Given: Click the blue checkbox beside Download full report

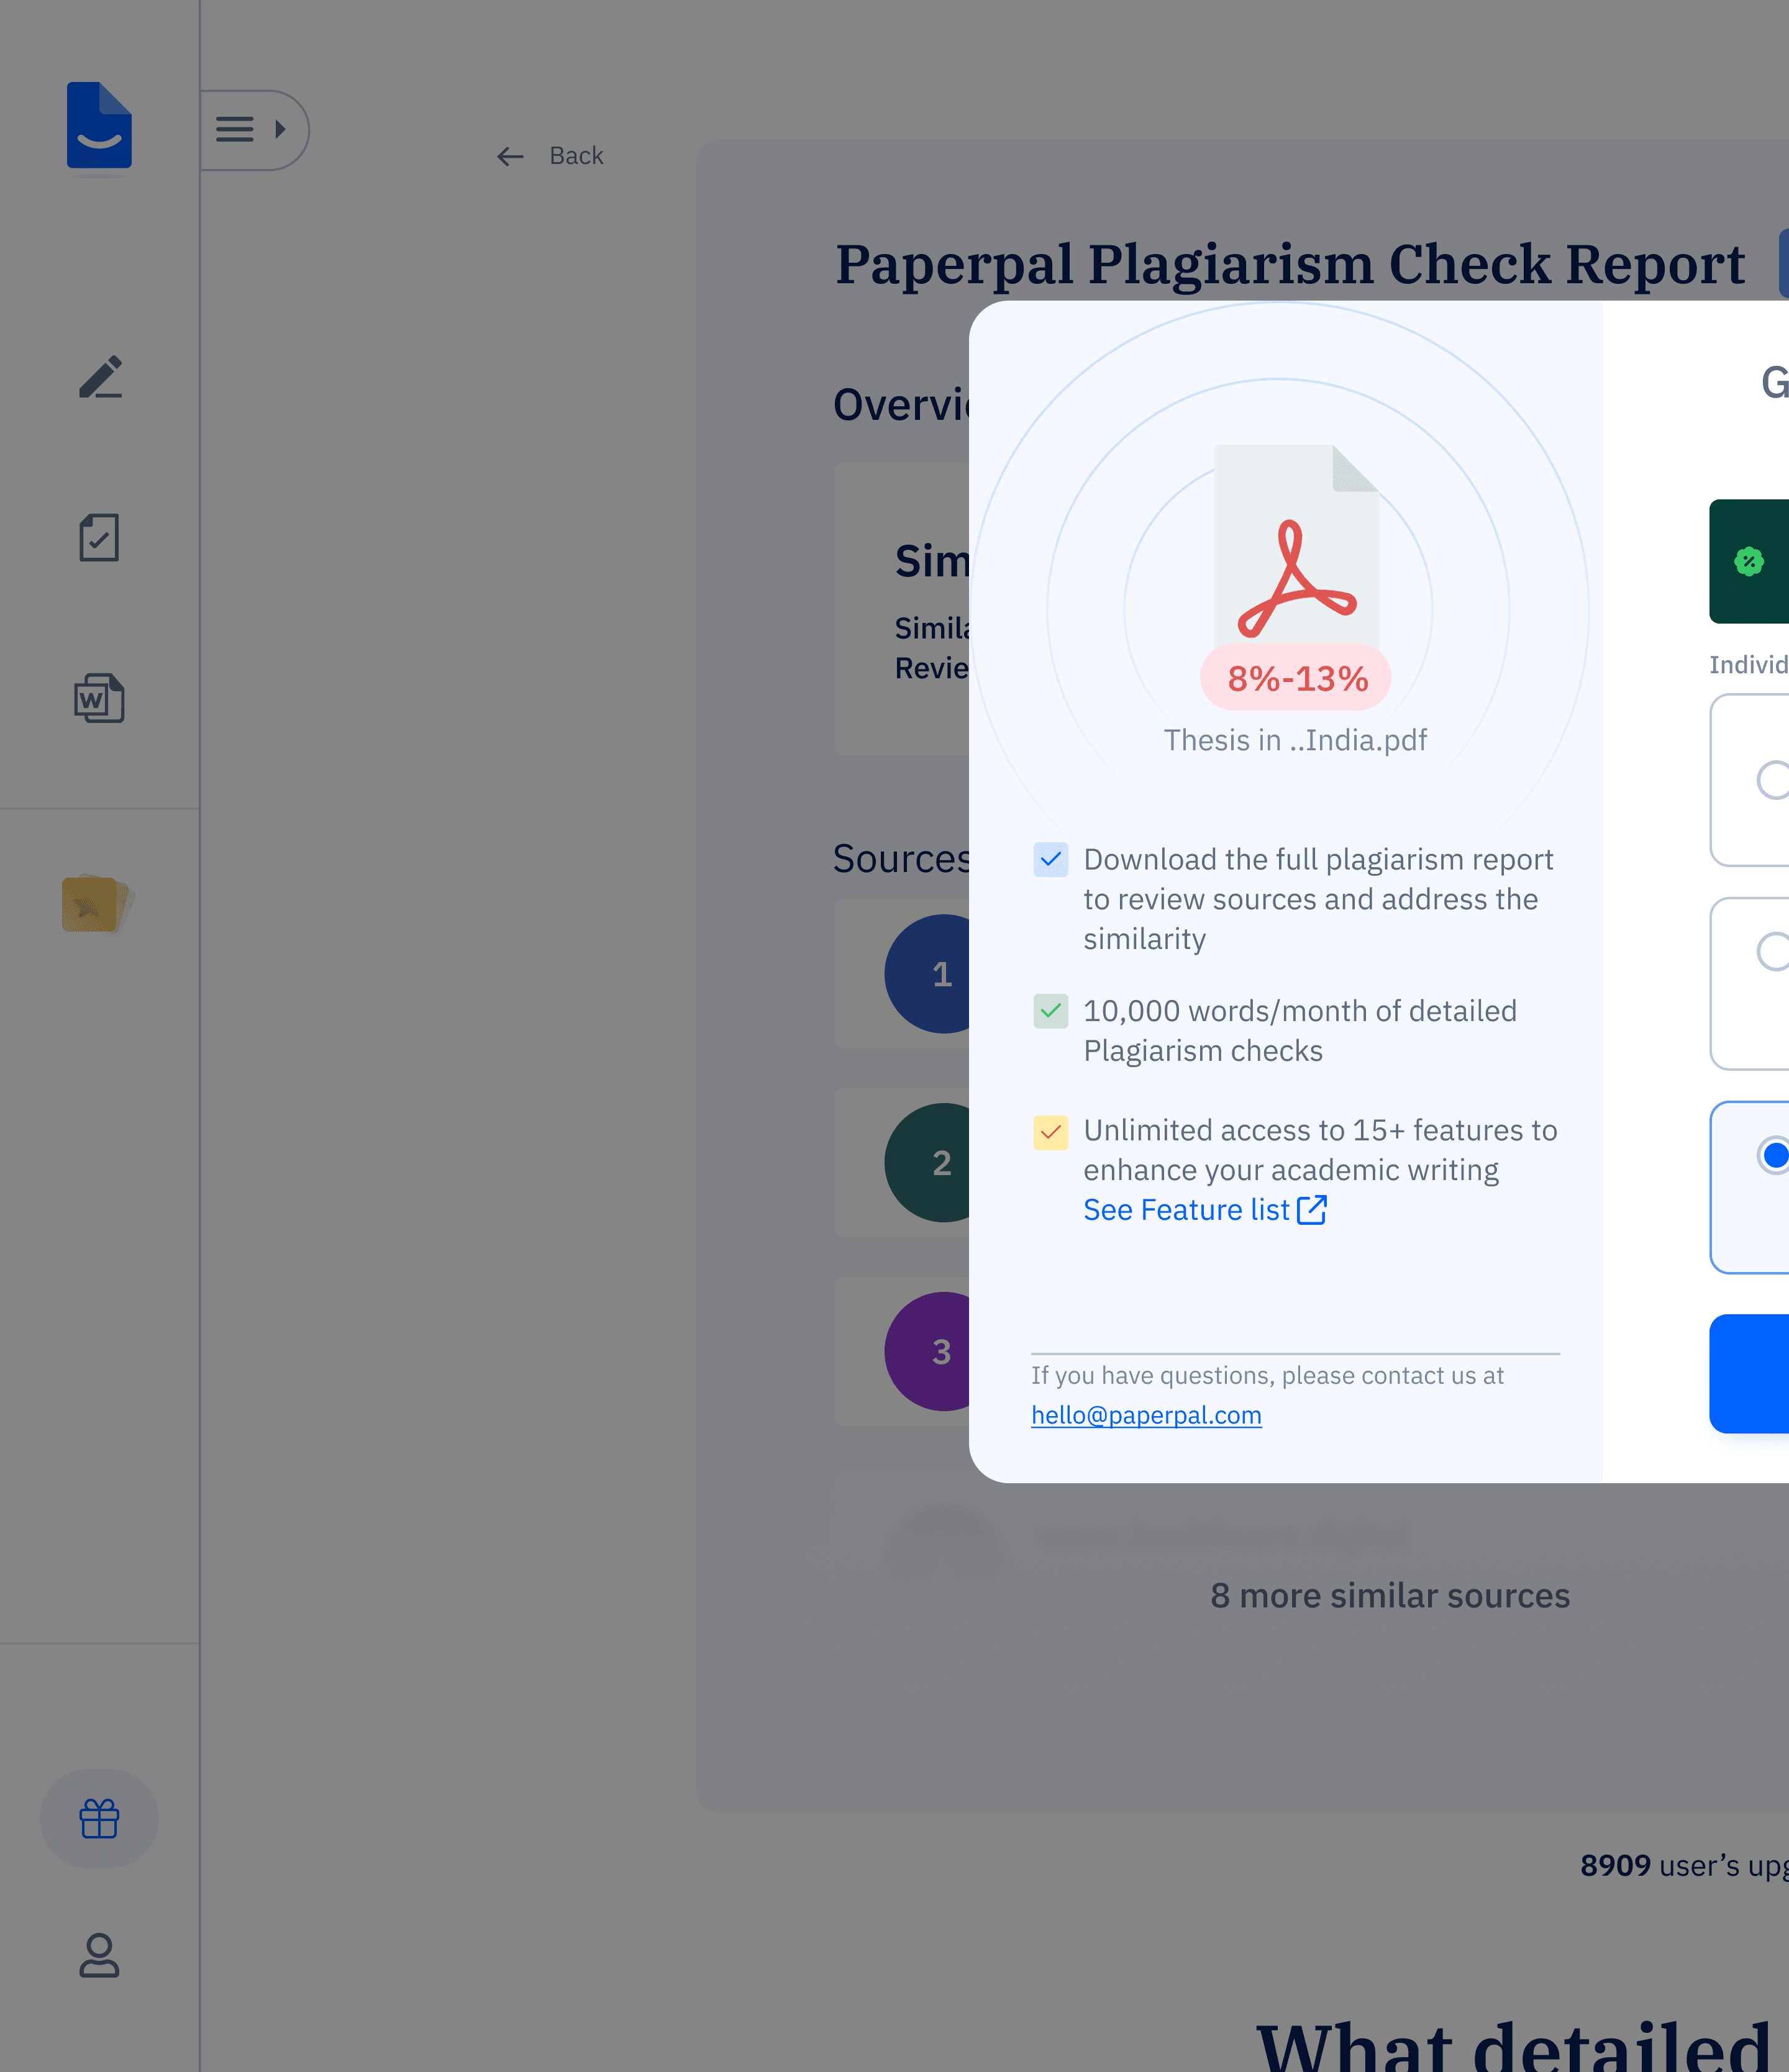Looking at the screenshot, I should (x=1050, y=859).
